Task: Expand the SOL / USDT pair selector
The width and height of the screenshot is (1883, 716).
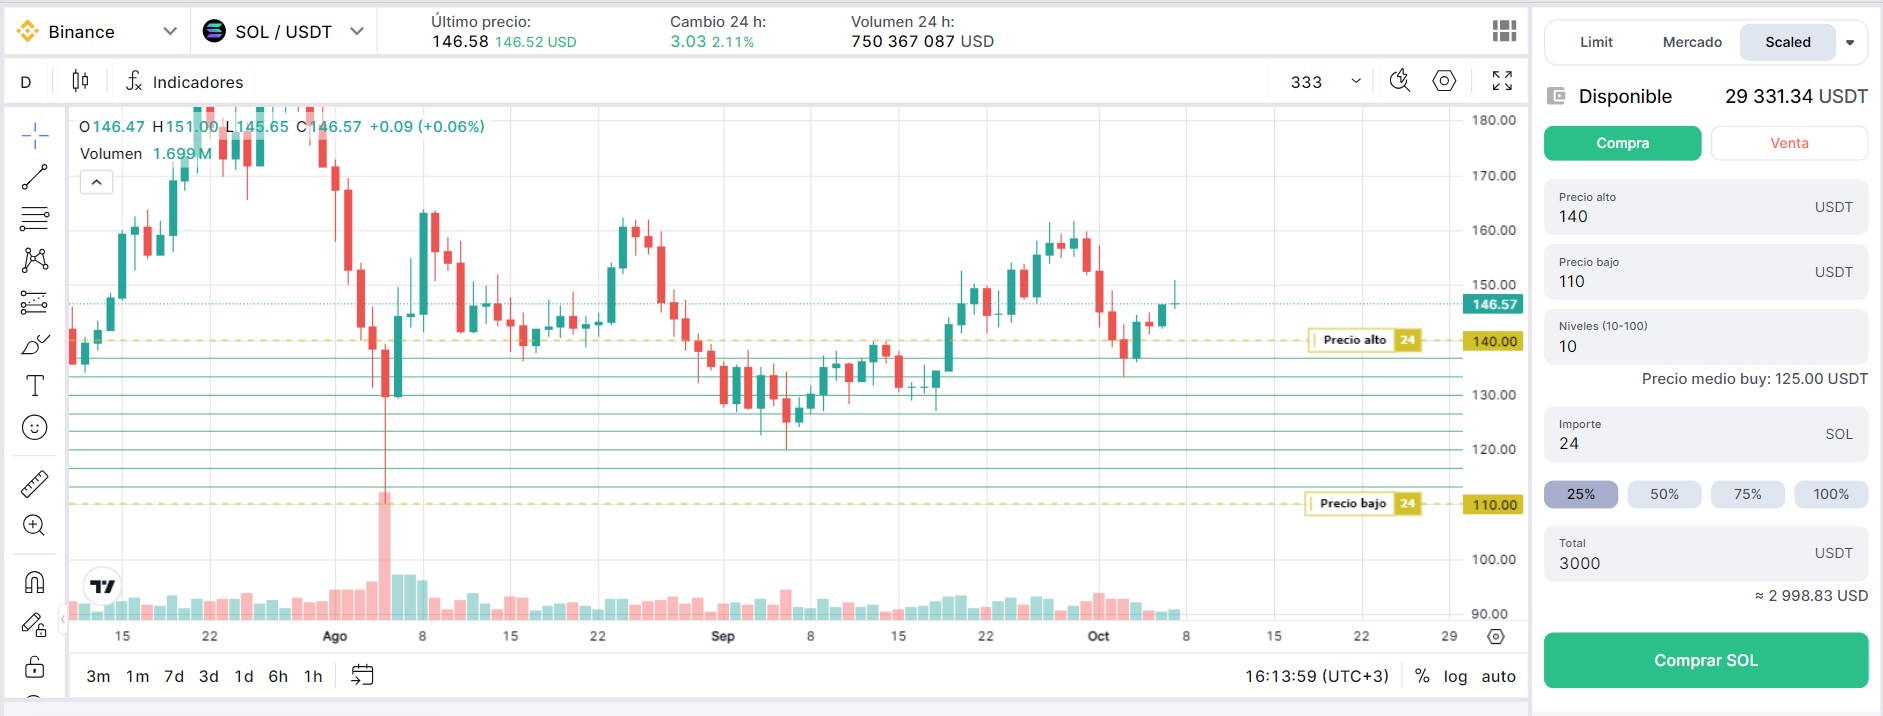Action: pyautogui.click(x=283, y=32)
